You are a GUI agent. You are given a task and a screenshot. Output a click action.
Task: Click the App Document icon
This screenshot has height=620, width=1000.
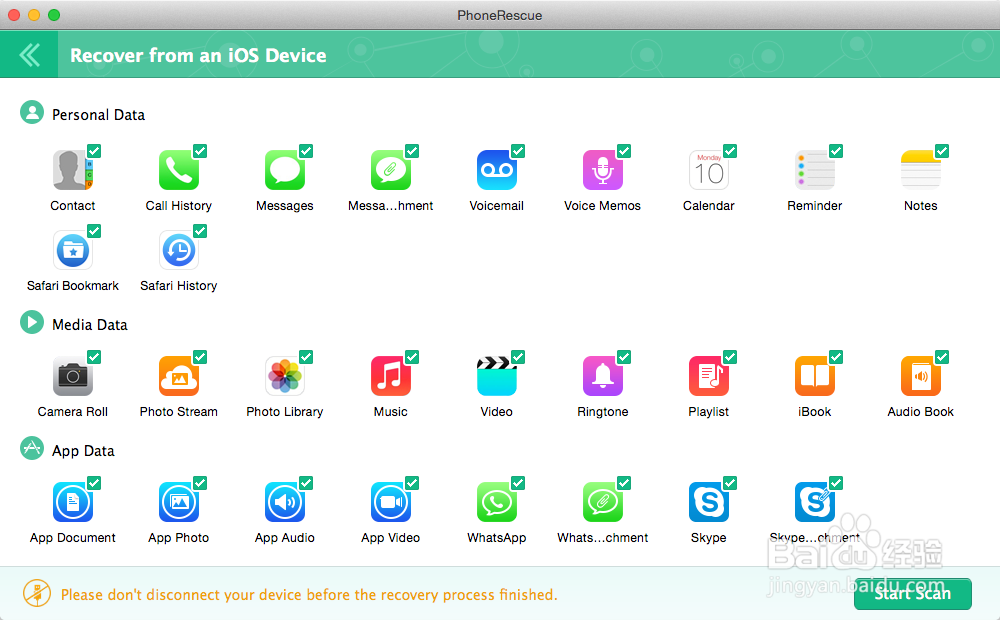click(x=73, y=502)
